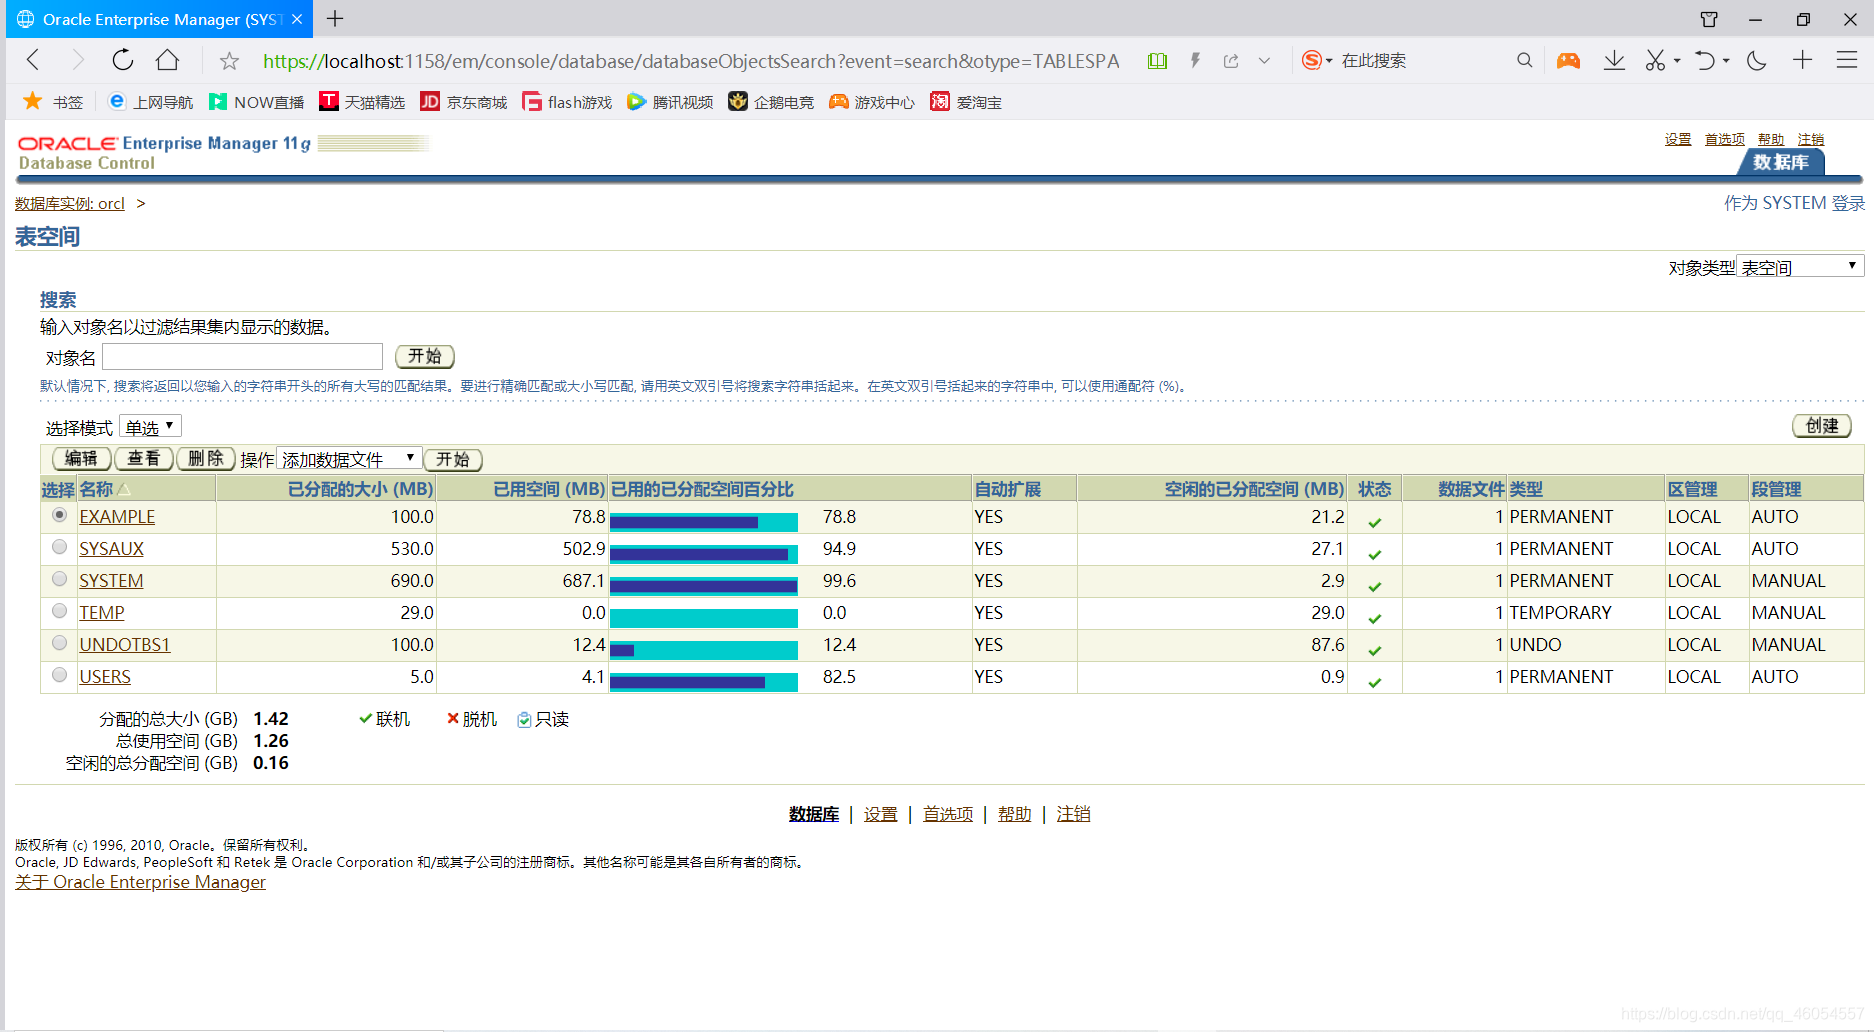This screenshot has width=1874, height=1032.
Task: Open the hamburger browser menu
Action: (x=1847, y=60)
